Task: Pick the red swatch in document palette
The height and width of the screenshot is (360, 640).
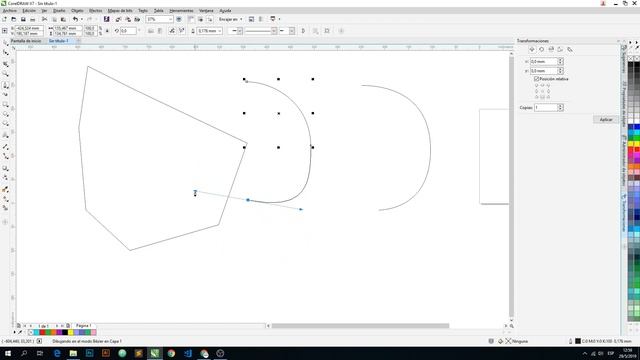Action: click(42, 333)
